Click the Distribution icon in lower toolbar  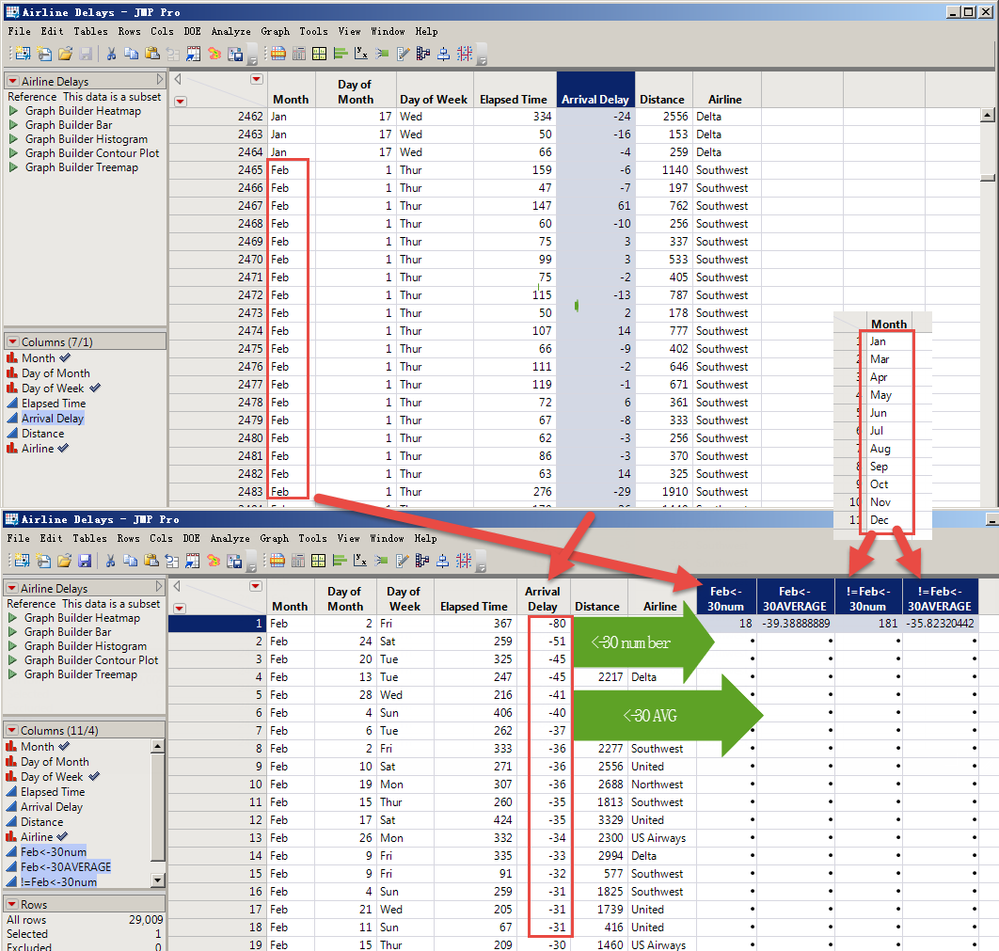[x=341, y=560]
